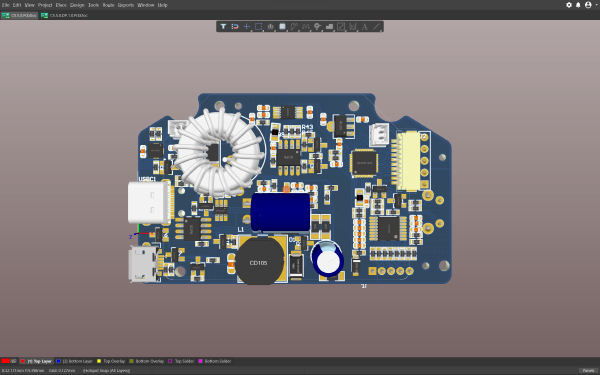Open the Reports menu
Screen dimensions: 600x375
[x=126, y=5]
